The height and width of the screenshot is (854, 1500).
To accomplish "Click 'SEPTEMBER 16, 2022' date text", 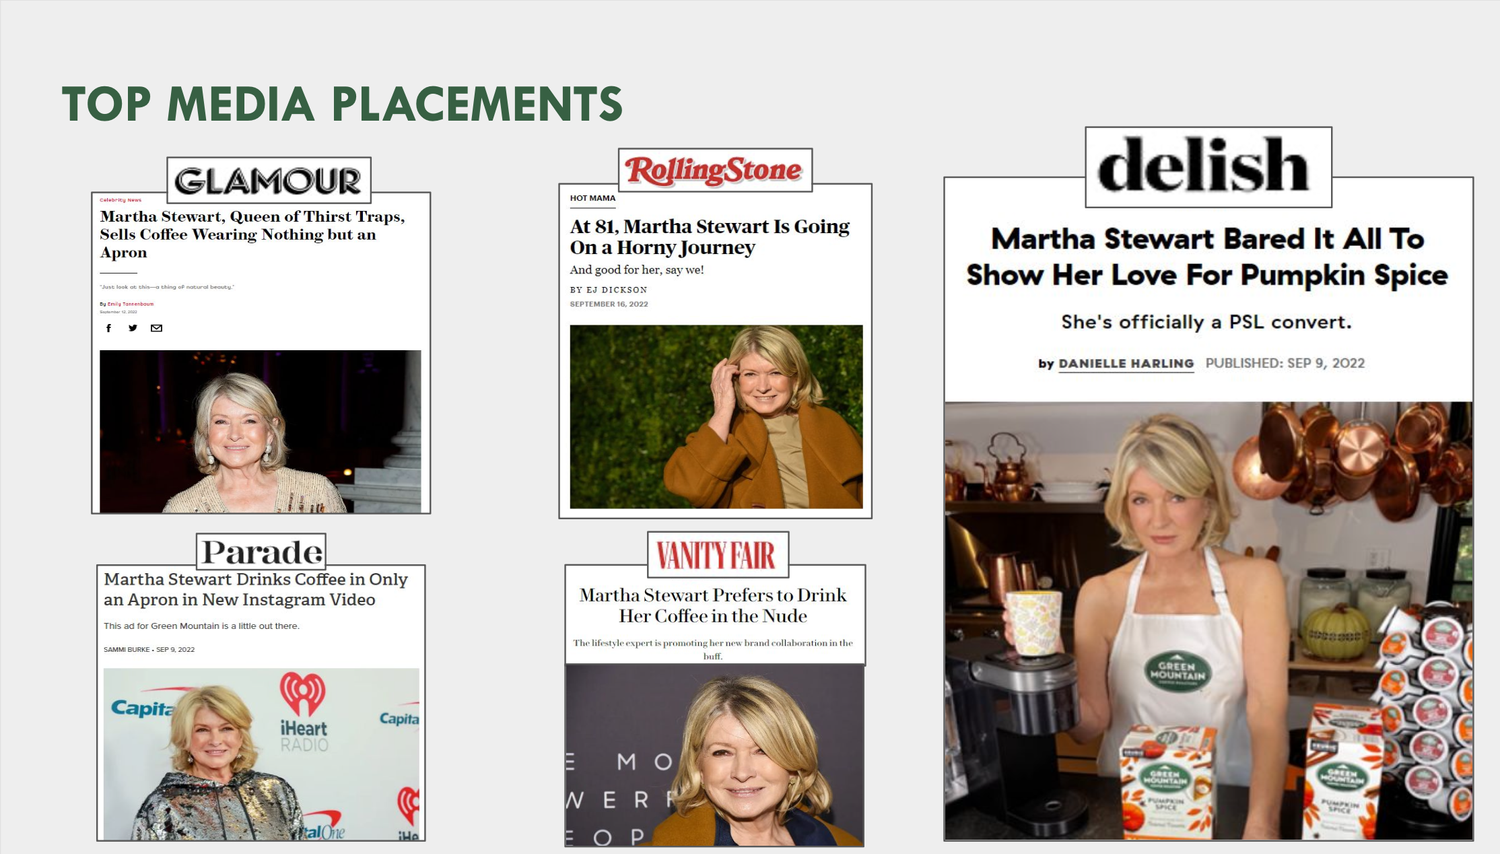I will [609, 304].
